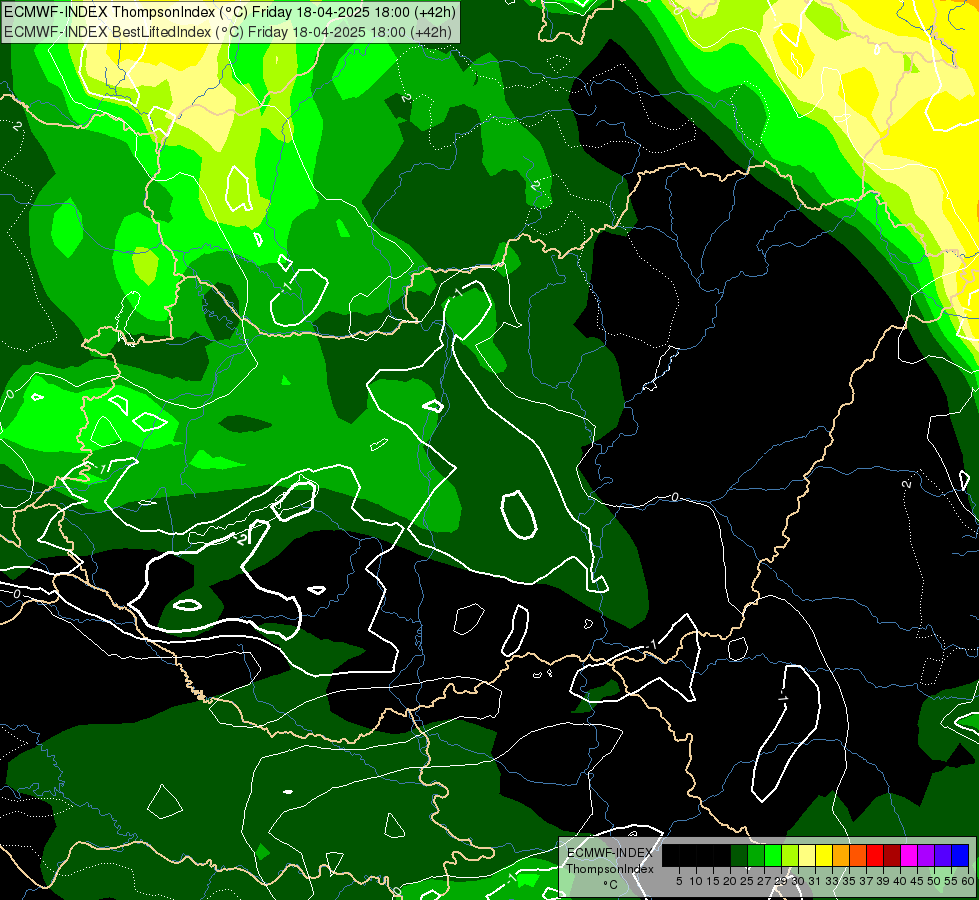Click the legend value 10
This screenshot has width=979, height=900.
point(696,881)
